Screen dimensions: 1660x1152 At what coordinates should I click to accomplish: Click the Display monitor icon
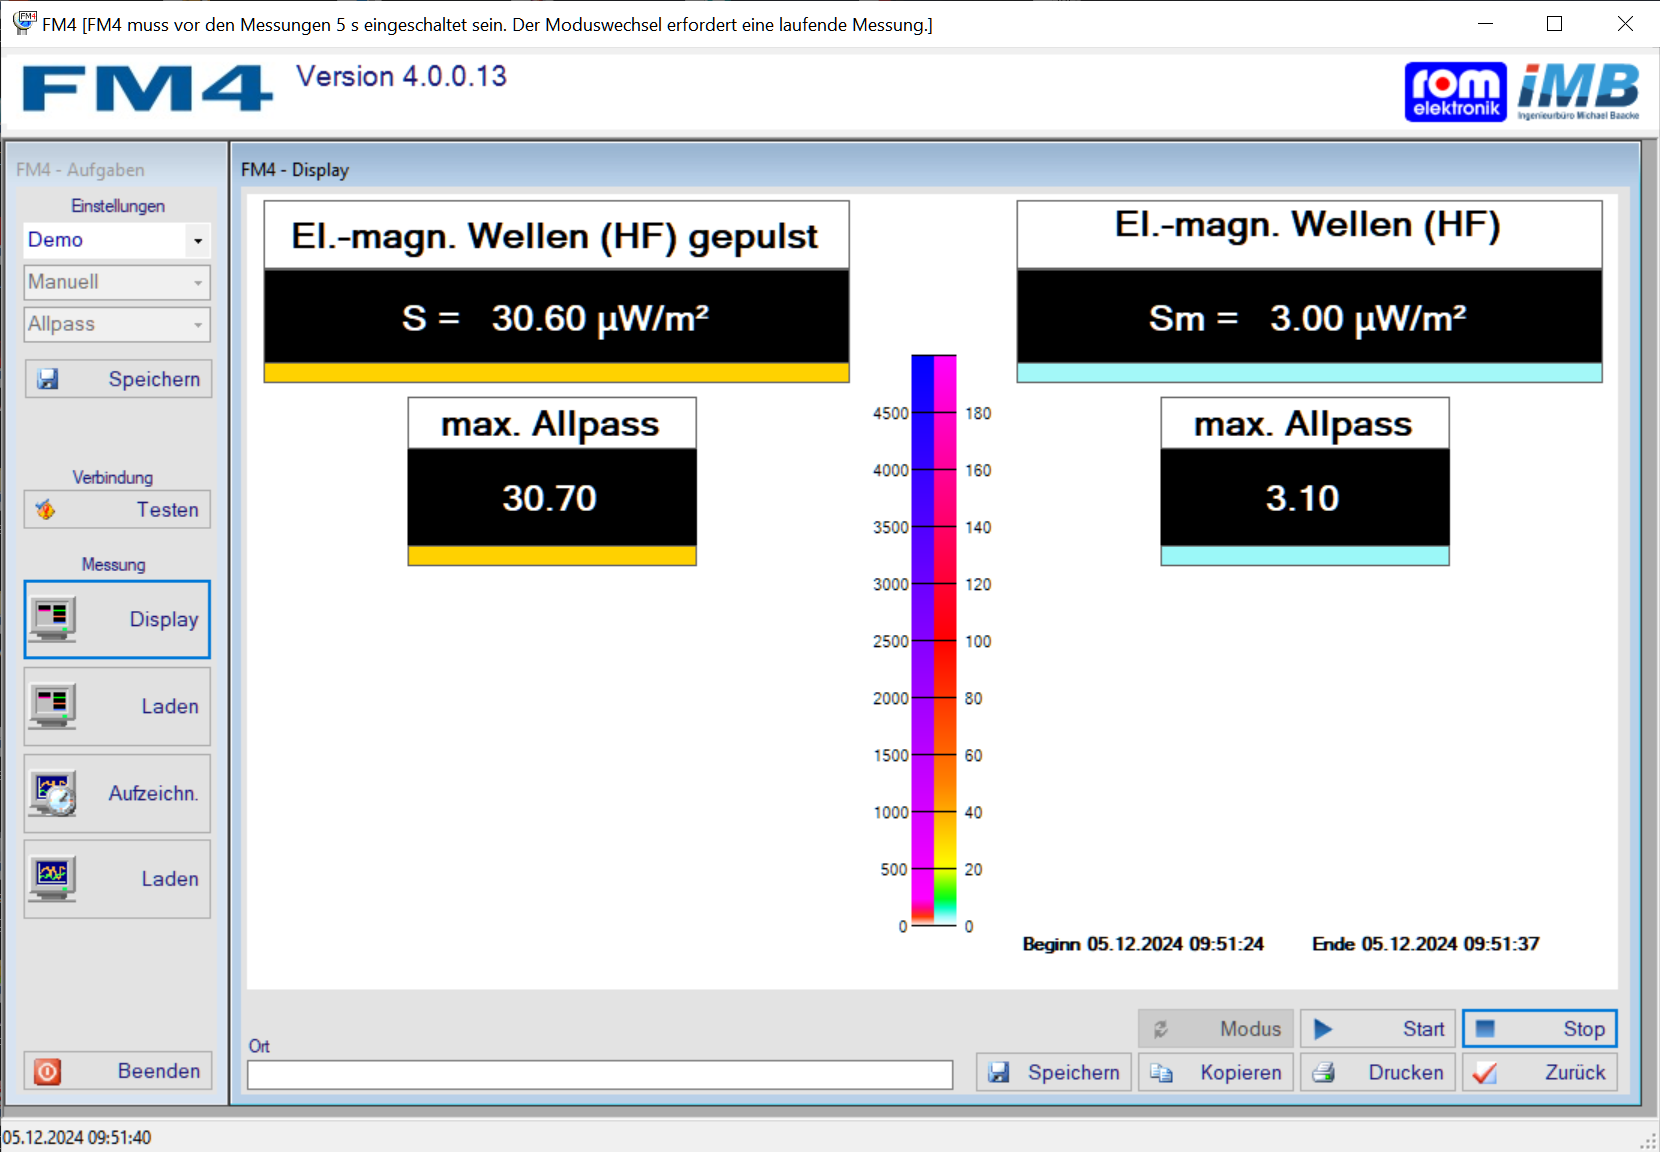(x=53, y=619)
